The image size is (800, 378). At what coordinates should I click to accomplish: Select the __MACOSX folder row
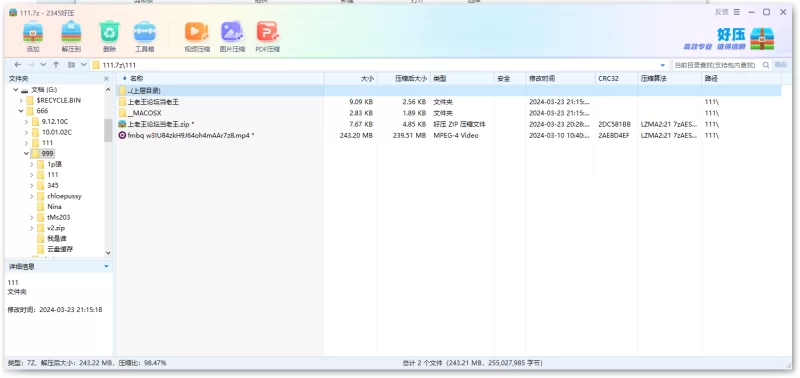pos(449,113)
